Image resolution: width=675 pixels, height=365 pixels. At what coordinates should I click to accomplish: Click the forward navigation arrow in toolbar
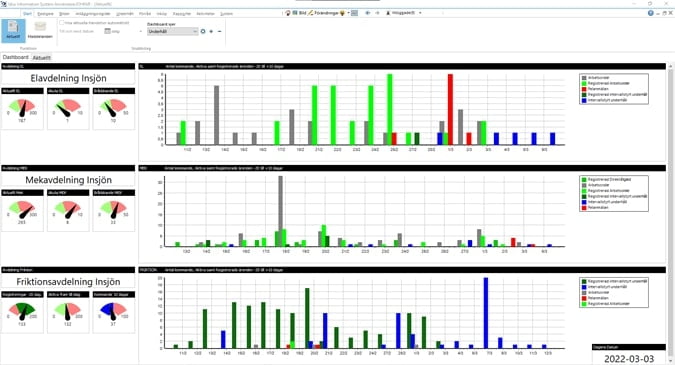pyautogui.click(x=378, y=13)
